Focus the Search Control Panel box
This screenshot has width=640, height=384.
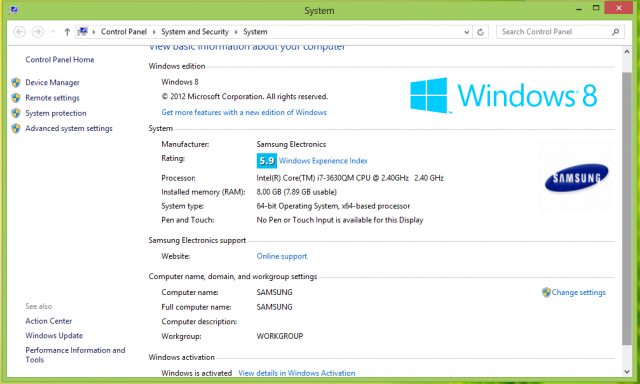pos(560,31)
